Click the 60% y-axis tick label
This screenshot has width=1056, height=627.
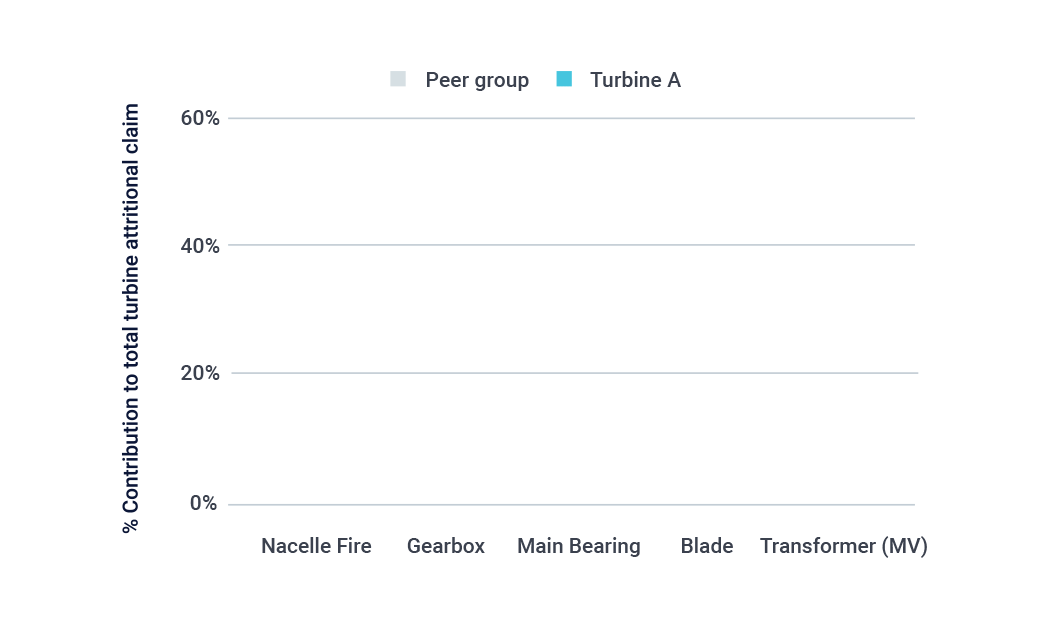click(200, 119)
